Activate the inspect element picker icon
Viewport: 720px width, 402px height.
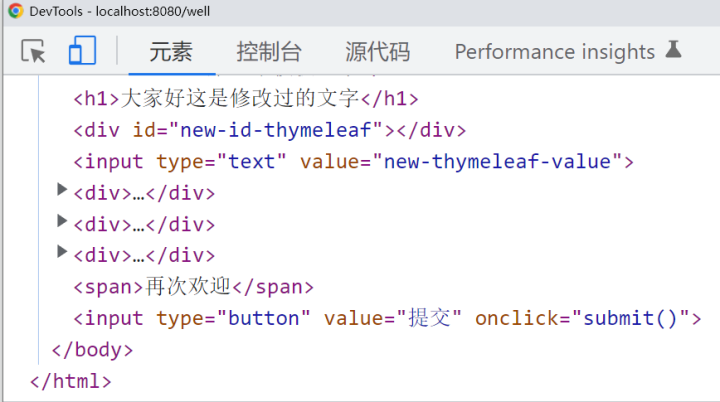[33, 51]
